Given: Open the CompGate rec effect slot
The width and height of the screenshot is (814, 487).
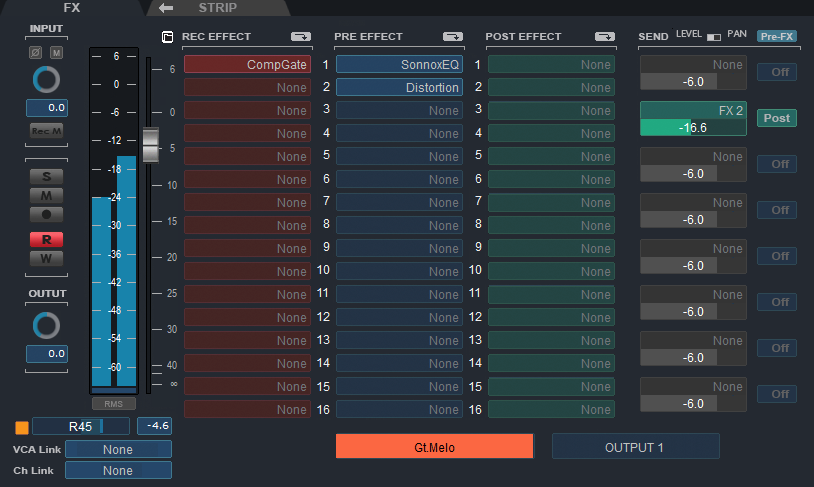Looking at the screenshot, I should pyautogui.click(x=247, y=64).
